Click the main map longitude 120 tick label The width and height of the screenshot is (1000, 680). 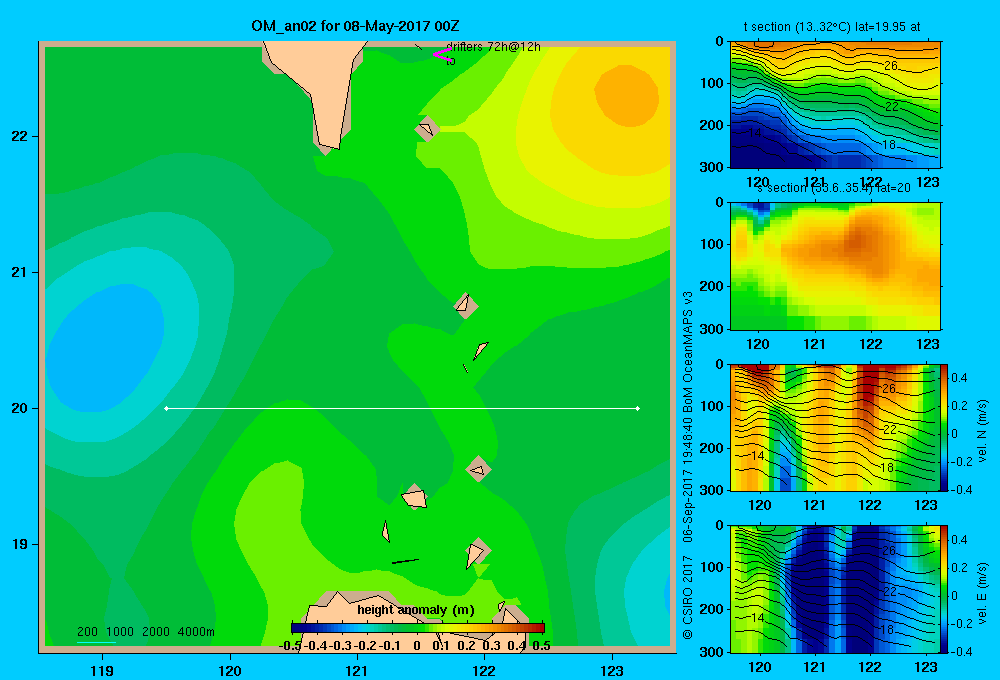click(x=230, y=670)
